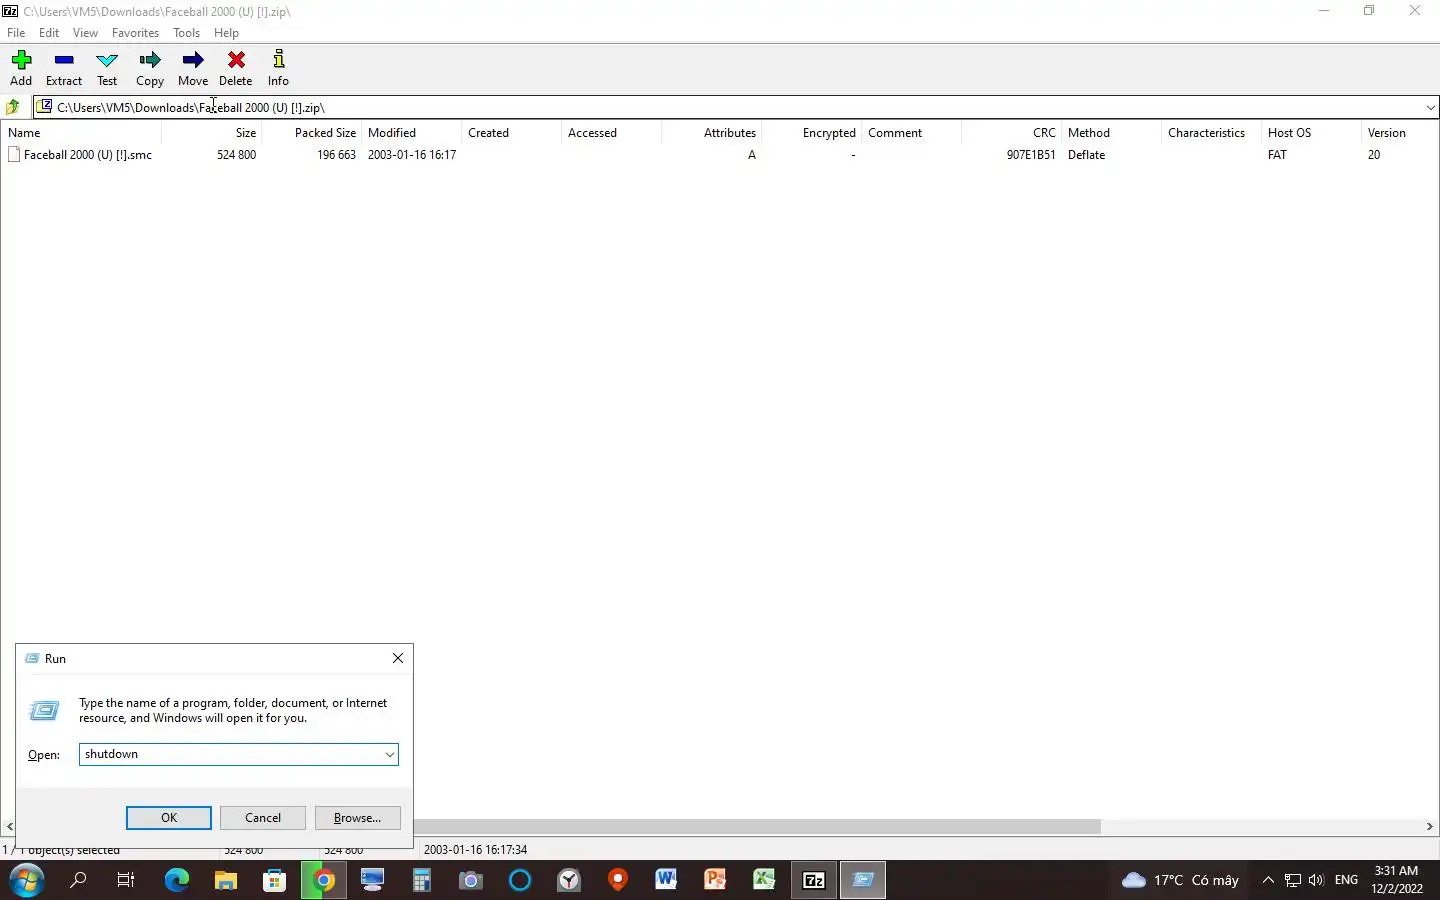The image size is (1440, 900).
Task: Click the Copy toolbar icon
Action: click(x=150, y=68)
